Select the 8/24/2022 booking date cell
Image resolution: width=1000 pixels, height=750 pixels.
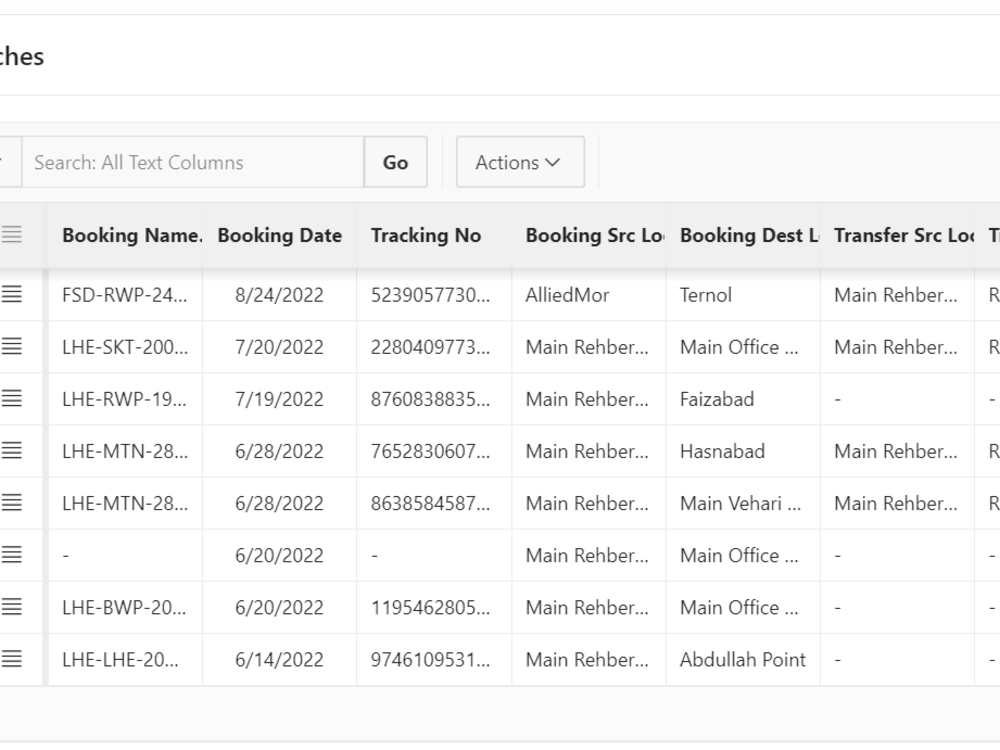pos(279,295)
